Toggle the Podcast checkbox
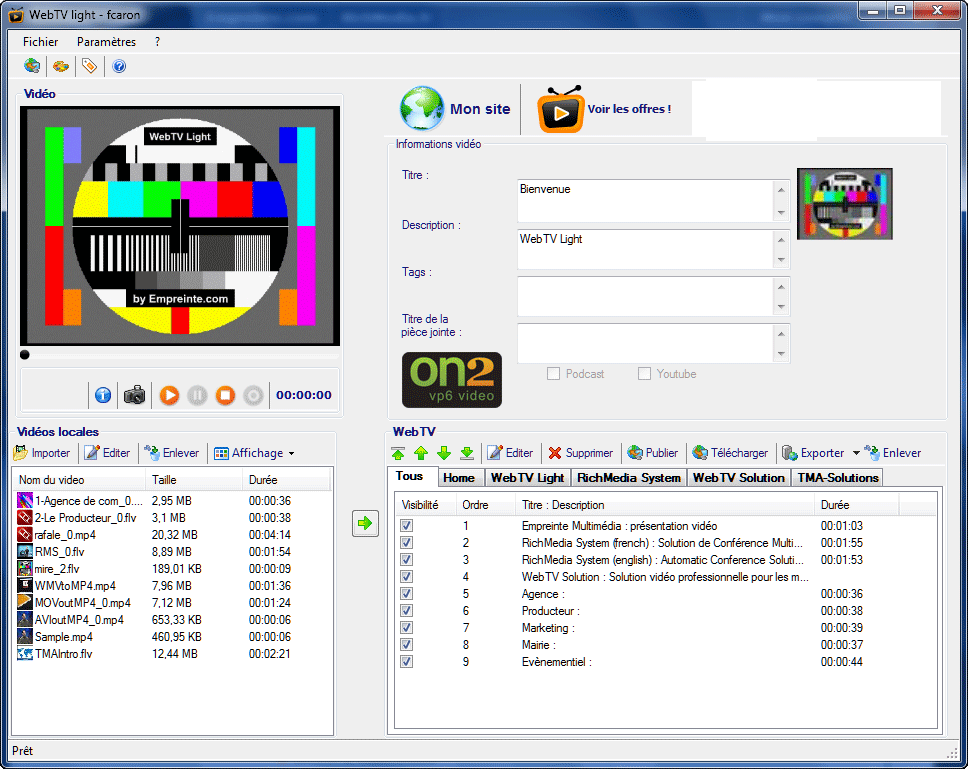The height and width of the screenshot is (769, 968). point(554,374)
